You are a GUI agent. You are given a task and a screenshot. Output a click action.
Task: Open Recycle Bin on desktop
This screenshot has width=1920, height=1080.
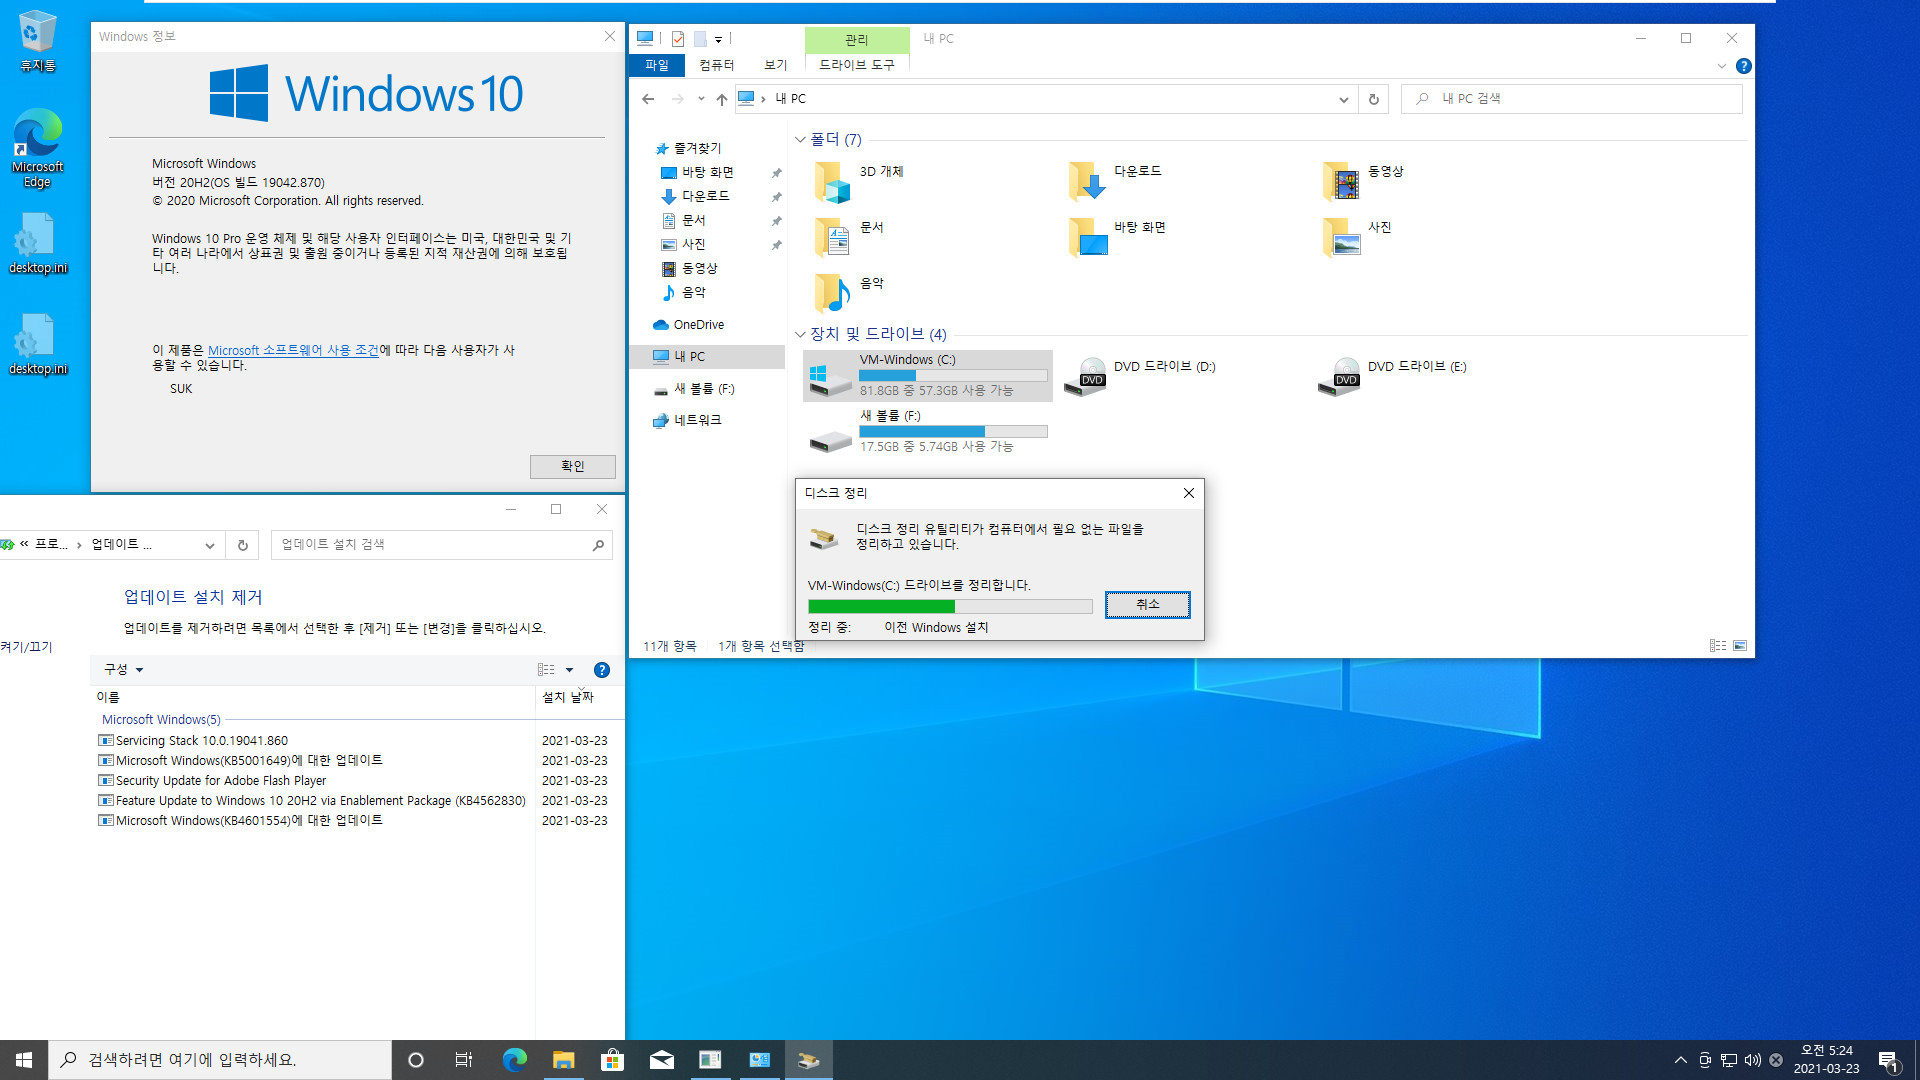coord(37,41)
